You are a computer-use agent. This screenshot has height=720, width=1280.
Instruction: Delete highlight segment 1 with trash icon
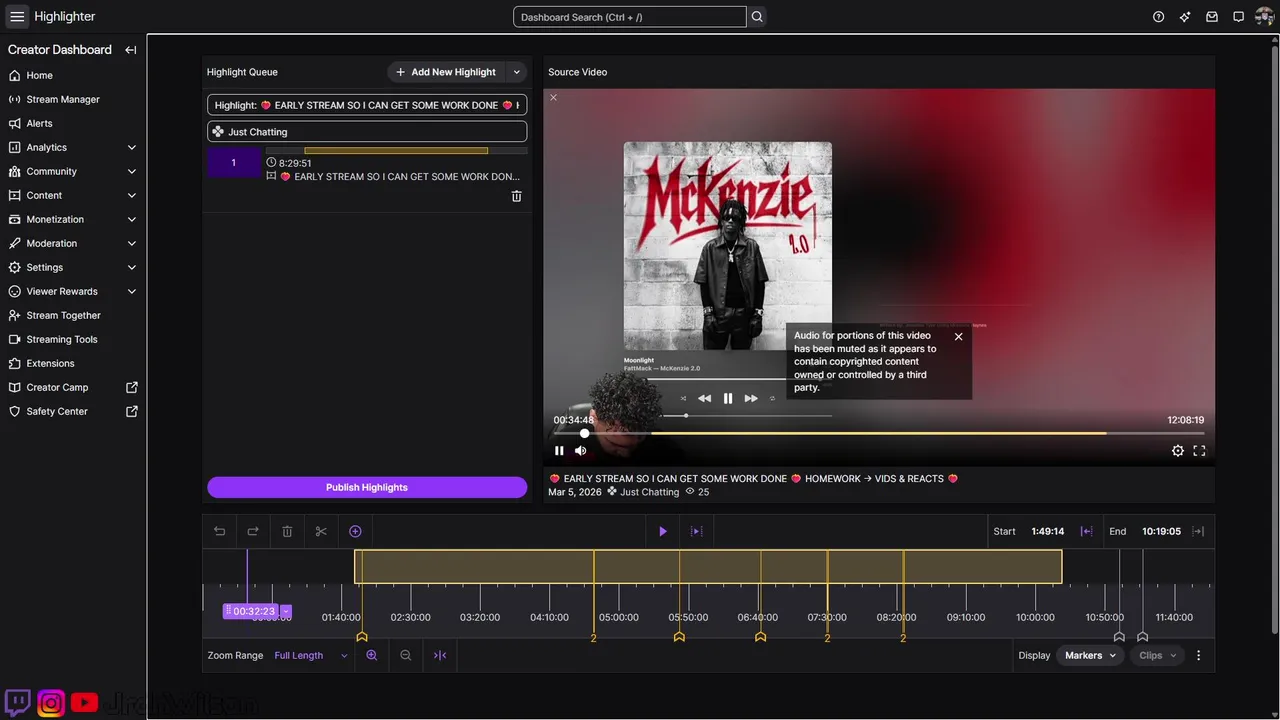(x=516, y=196)
